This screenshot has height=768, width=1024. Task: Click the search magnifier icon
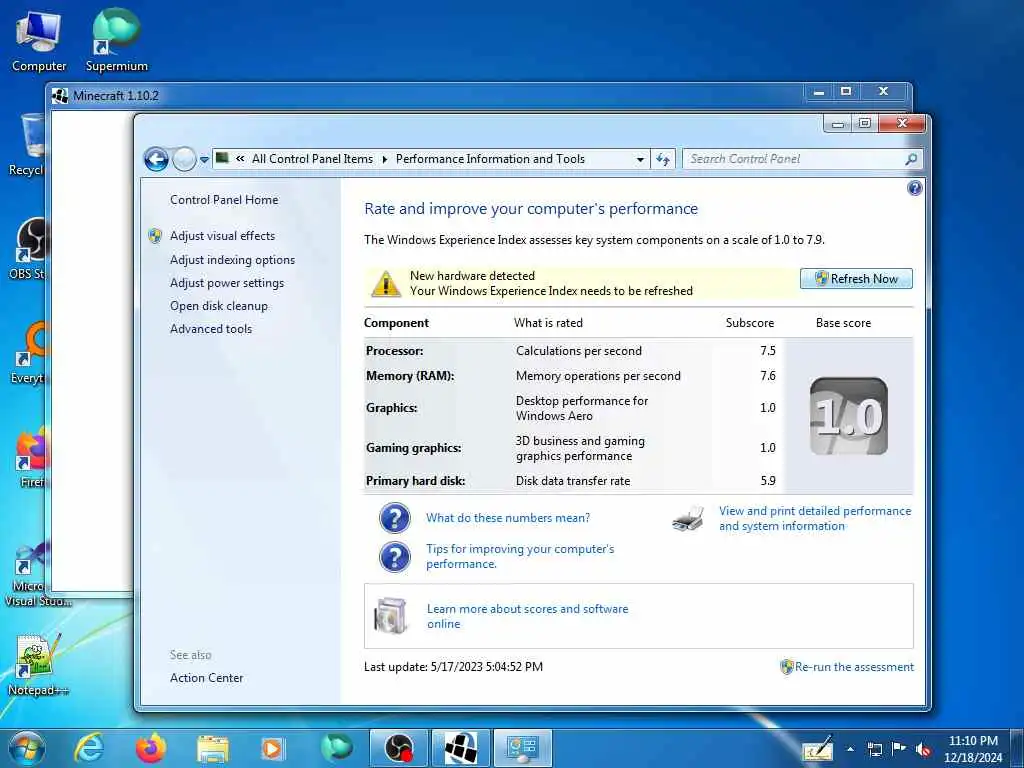coord(911,159)
